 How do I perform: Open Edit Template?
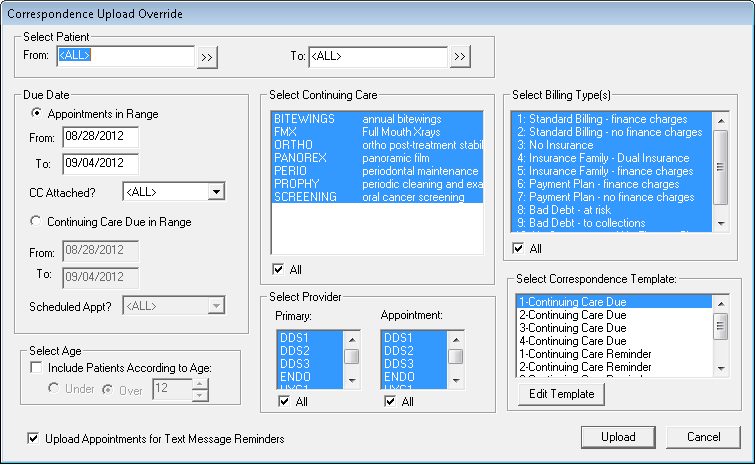tap(561, 394)
